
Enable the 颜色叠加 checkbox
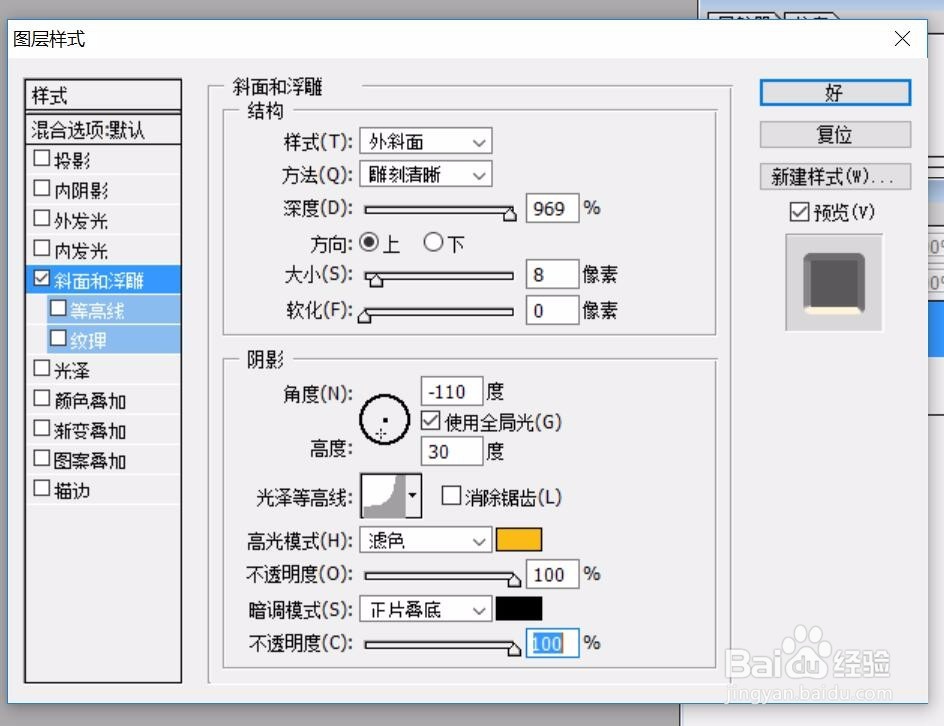tap(42, 399)
